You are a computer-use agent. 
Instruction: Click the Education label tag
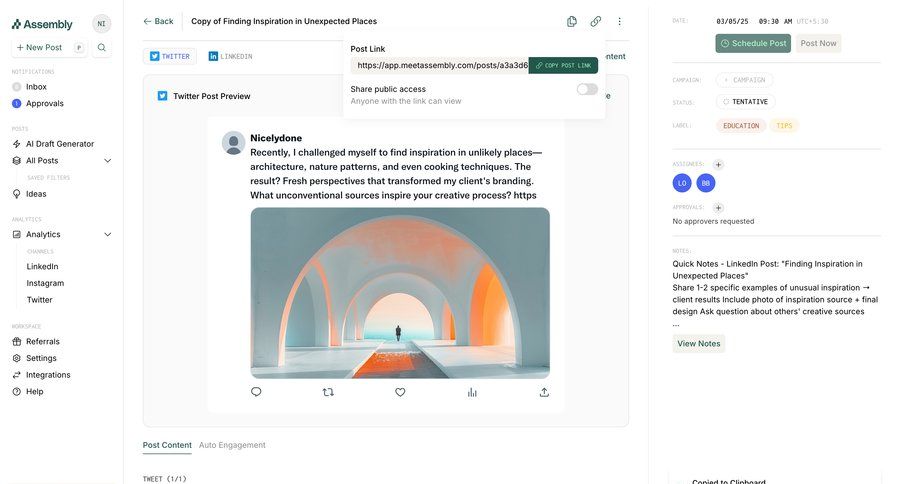coord(741,126)
